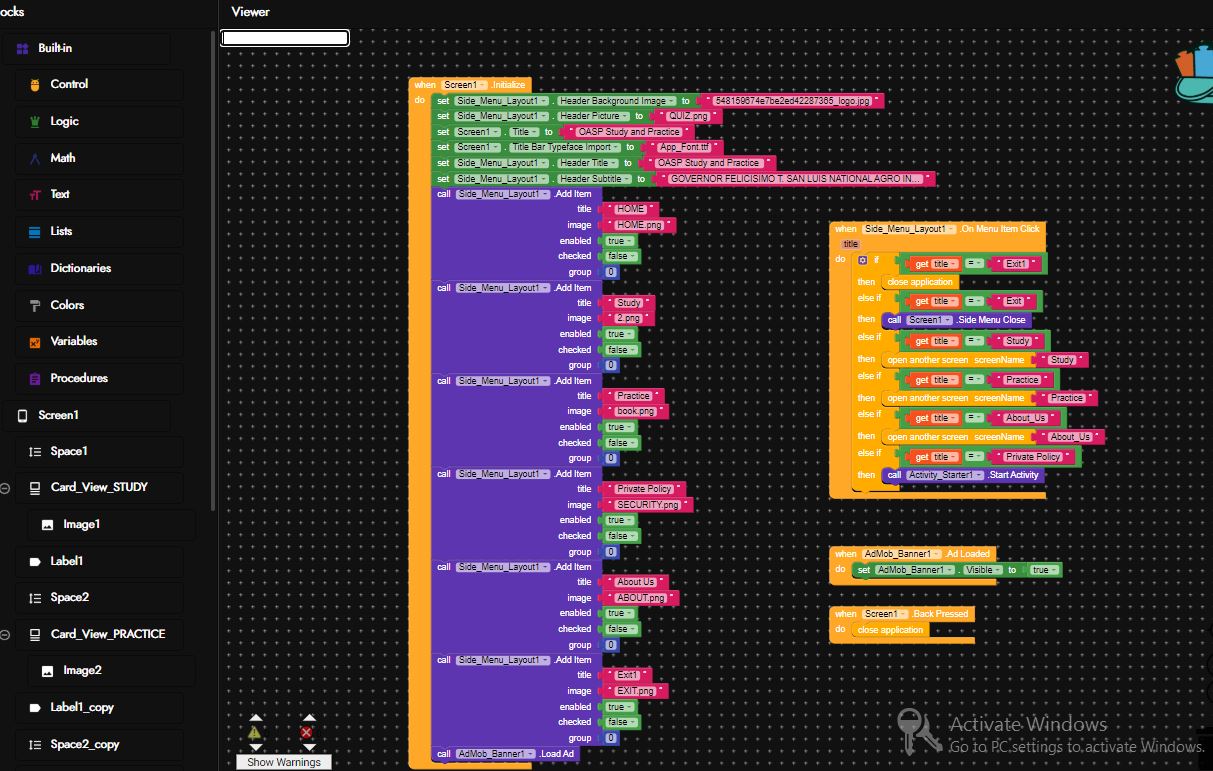Collapse the Card_View_PRACTICE tree node
The image size is (1213, 771).
click(5, 634)
